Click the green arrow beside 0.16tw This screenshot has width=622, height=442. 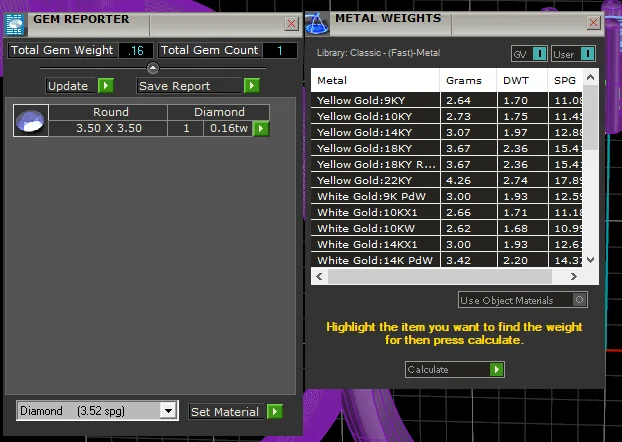[261, 129]
